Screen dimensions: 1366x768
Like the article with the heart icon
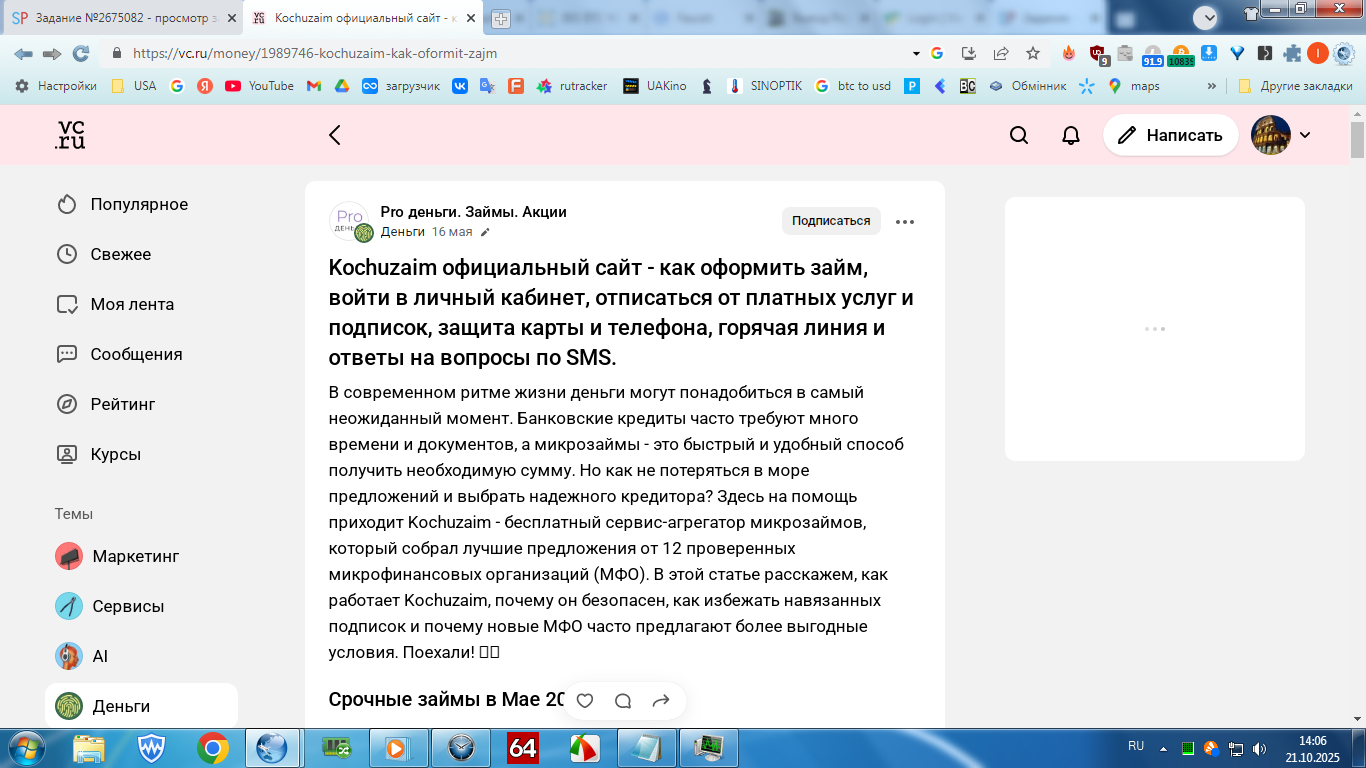coord(585,701)
